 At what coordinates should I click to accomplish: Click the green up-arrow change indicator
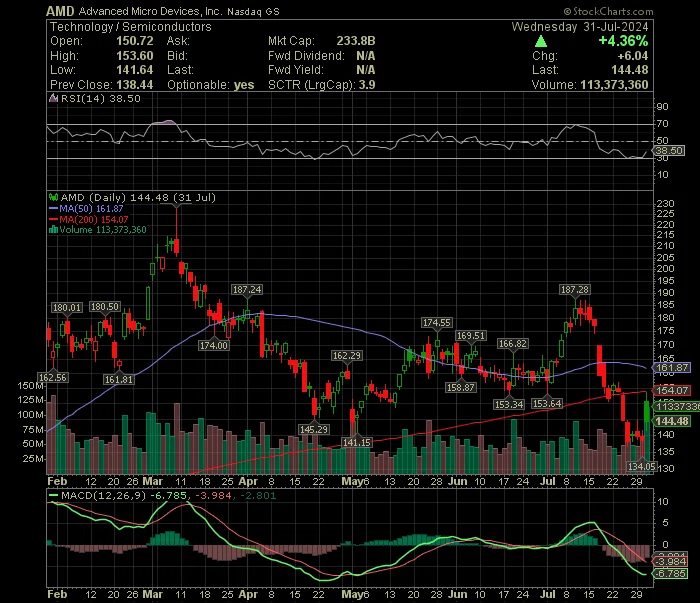[541, 42]
